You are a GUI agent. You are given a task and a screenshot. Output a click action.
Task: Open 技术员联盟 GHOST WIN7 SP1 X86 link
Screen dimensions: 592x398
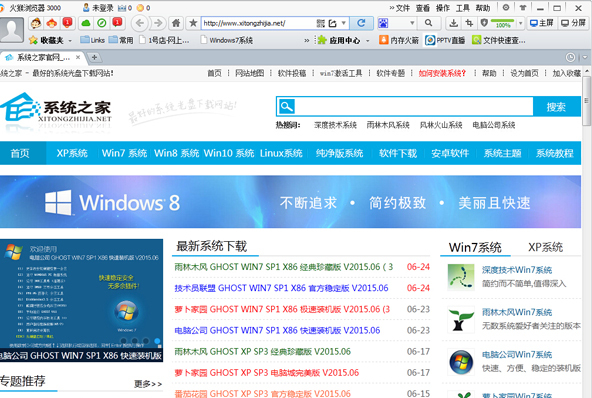pos(281,288)
